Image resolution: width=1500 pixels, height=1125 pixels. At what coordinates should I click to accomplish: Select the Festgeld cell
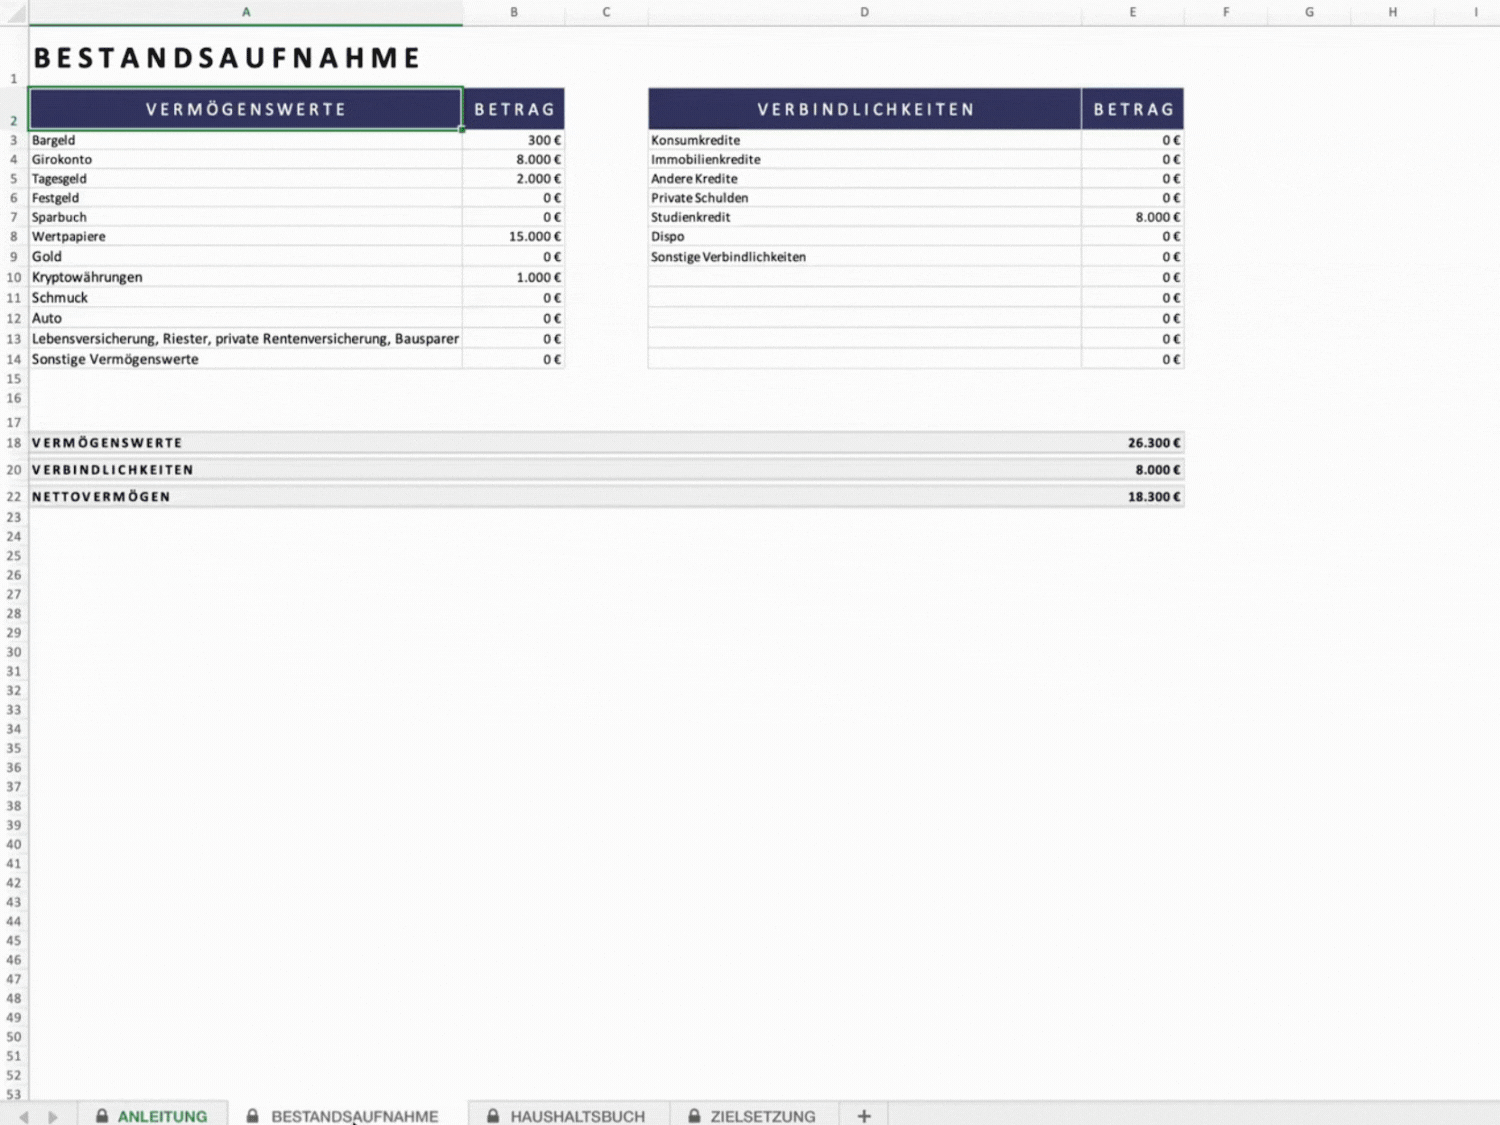coord(246,198)
